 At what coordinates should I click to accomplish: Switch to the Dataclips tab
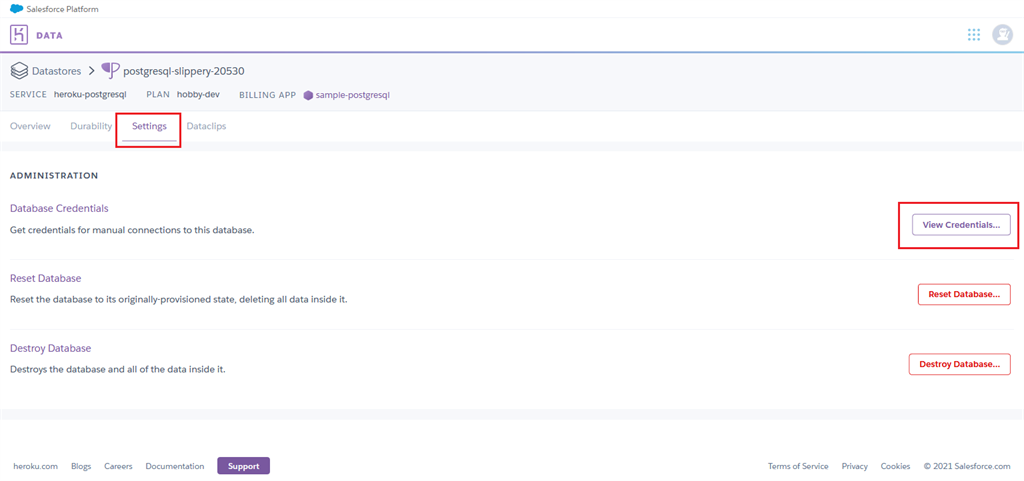point(206,126)
